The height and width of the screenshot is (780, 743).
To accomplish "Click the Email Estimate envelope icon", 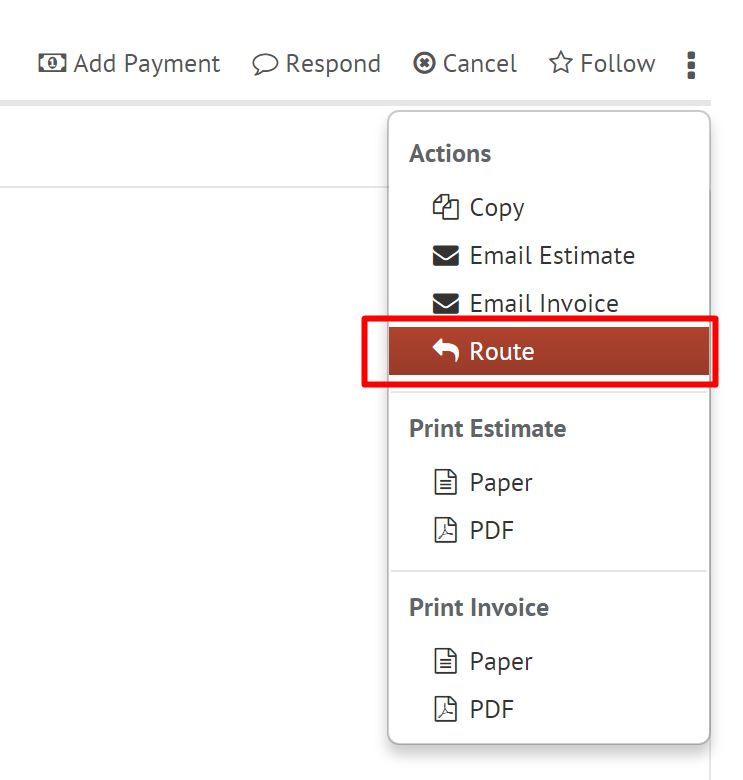I will coord(445,256).
